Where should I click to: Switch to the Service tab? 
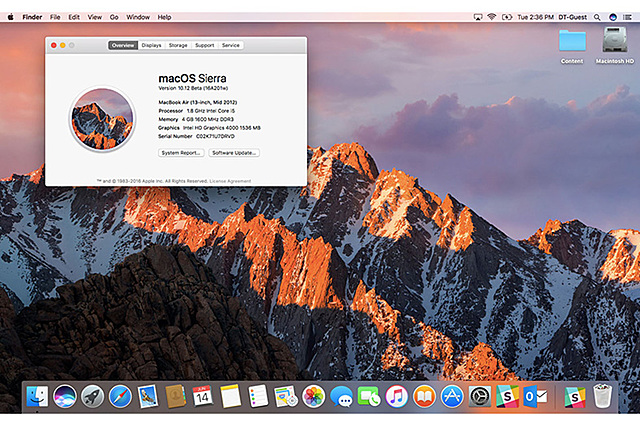(231, 45)
